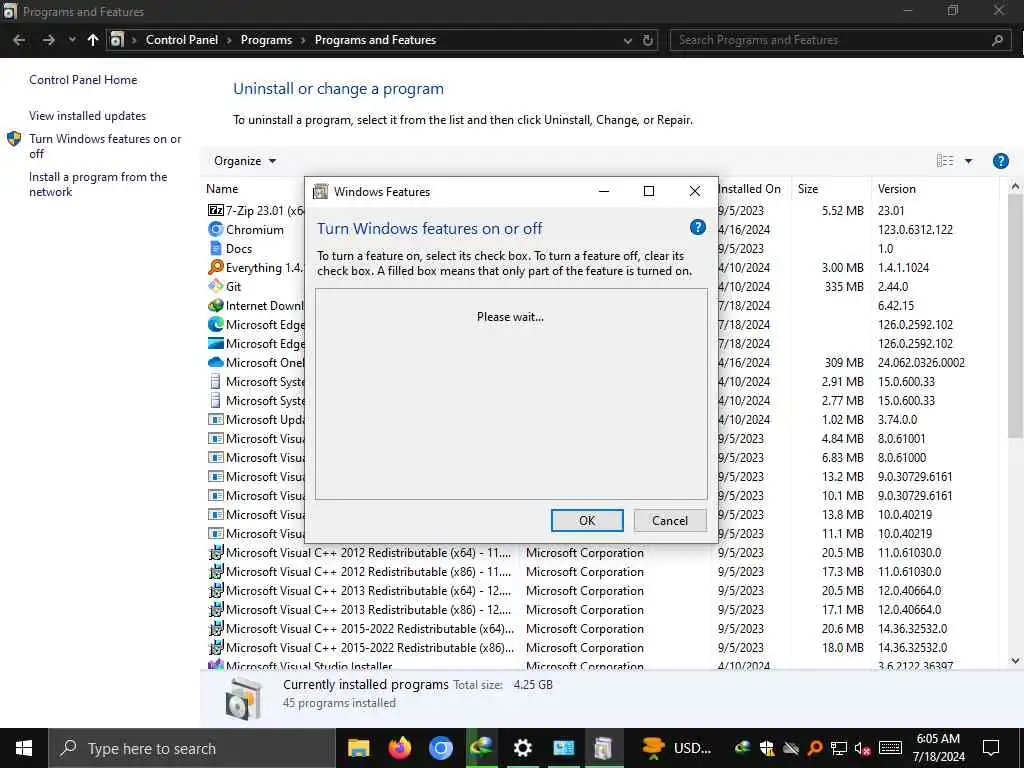Click the muted volume tray icon

pos(862,748)
